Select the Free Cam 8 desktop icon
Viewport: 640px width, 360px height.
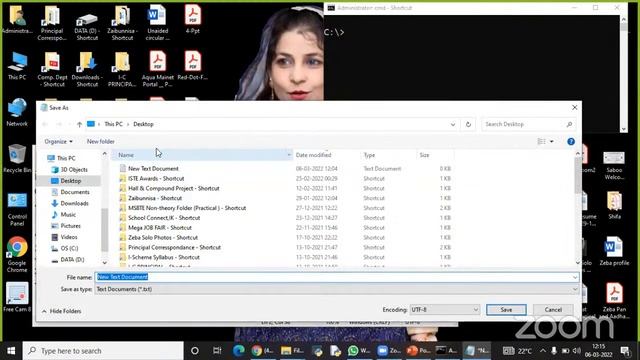point(17,297)
